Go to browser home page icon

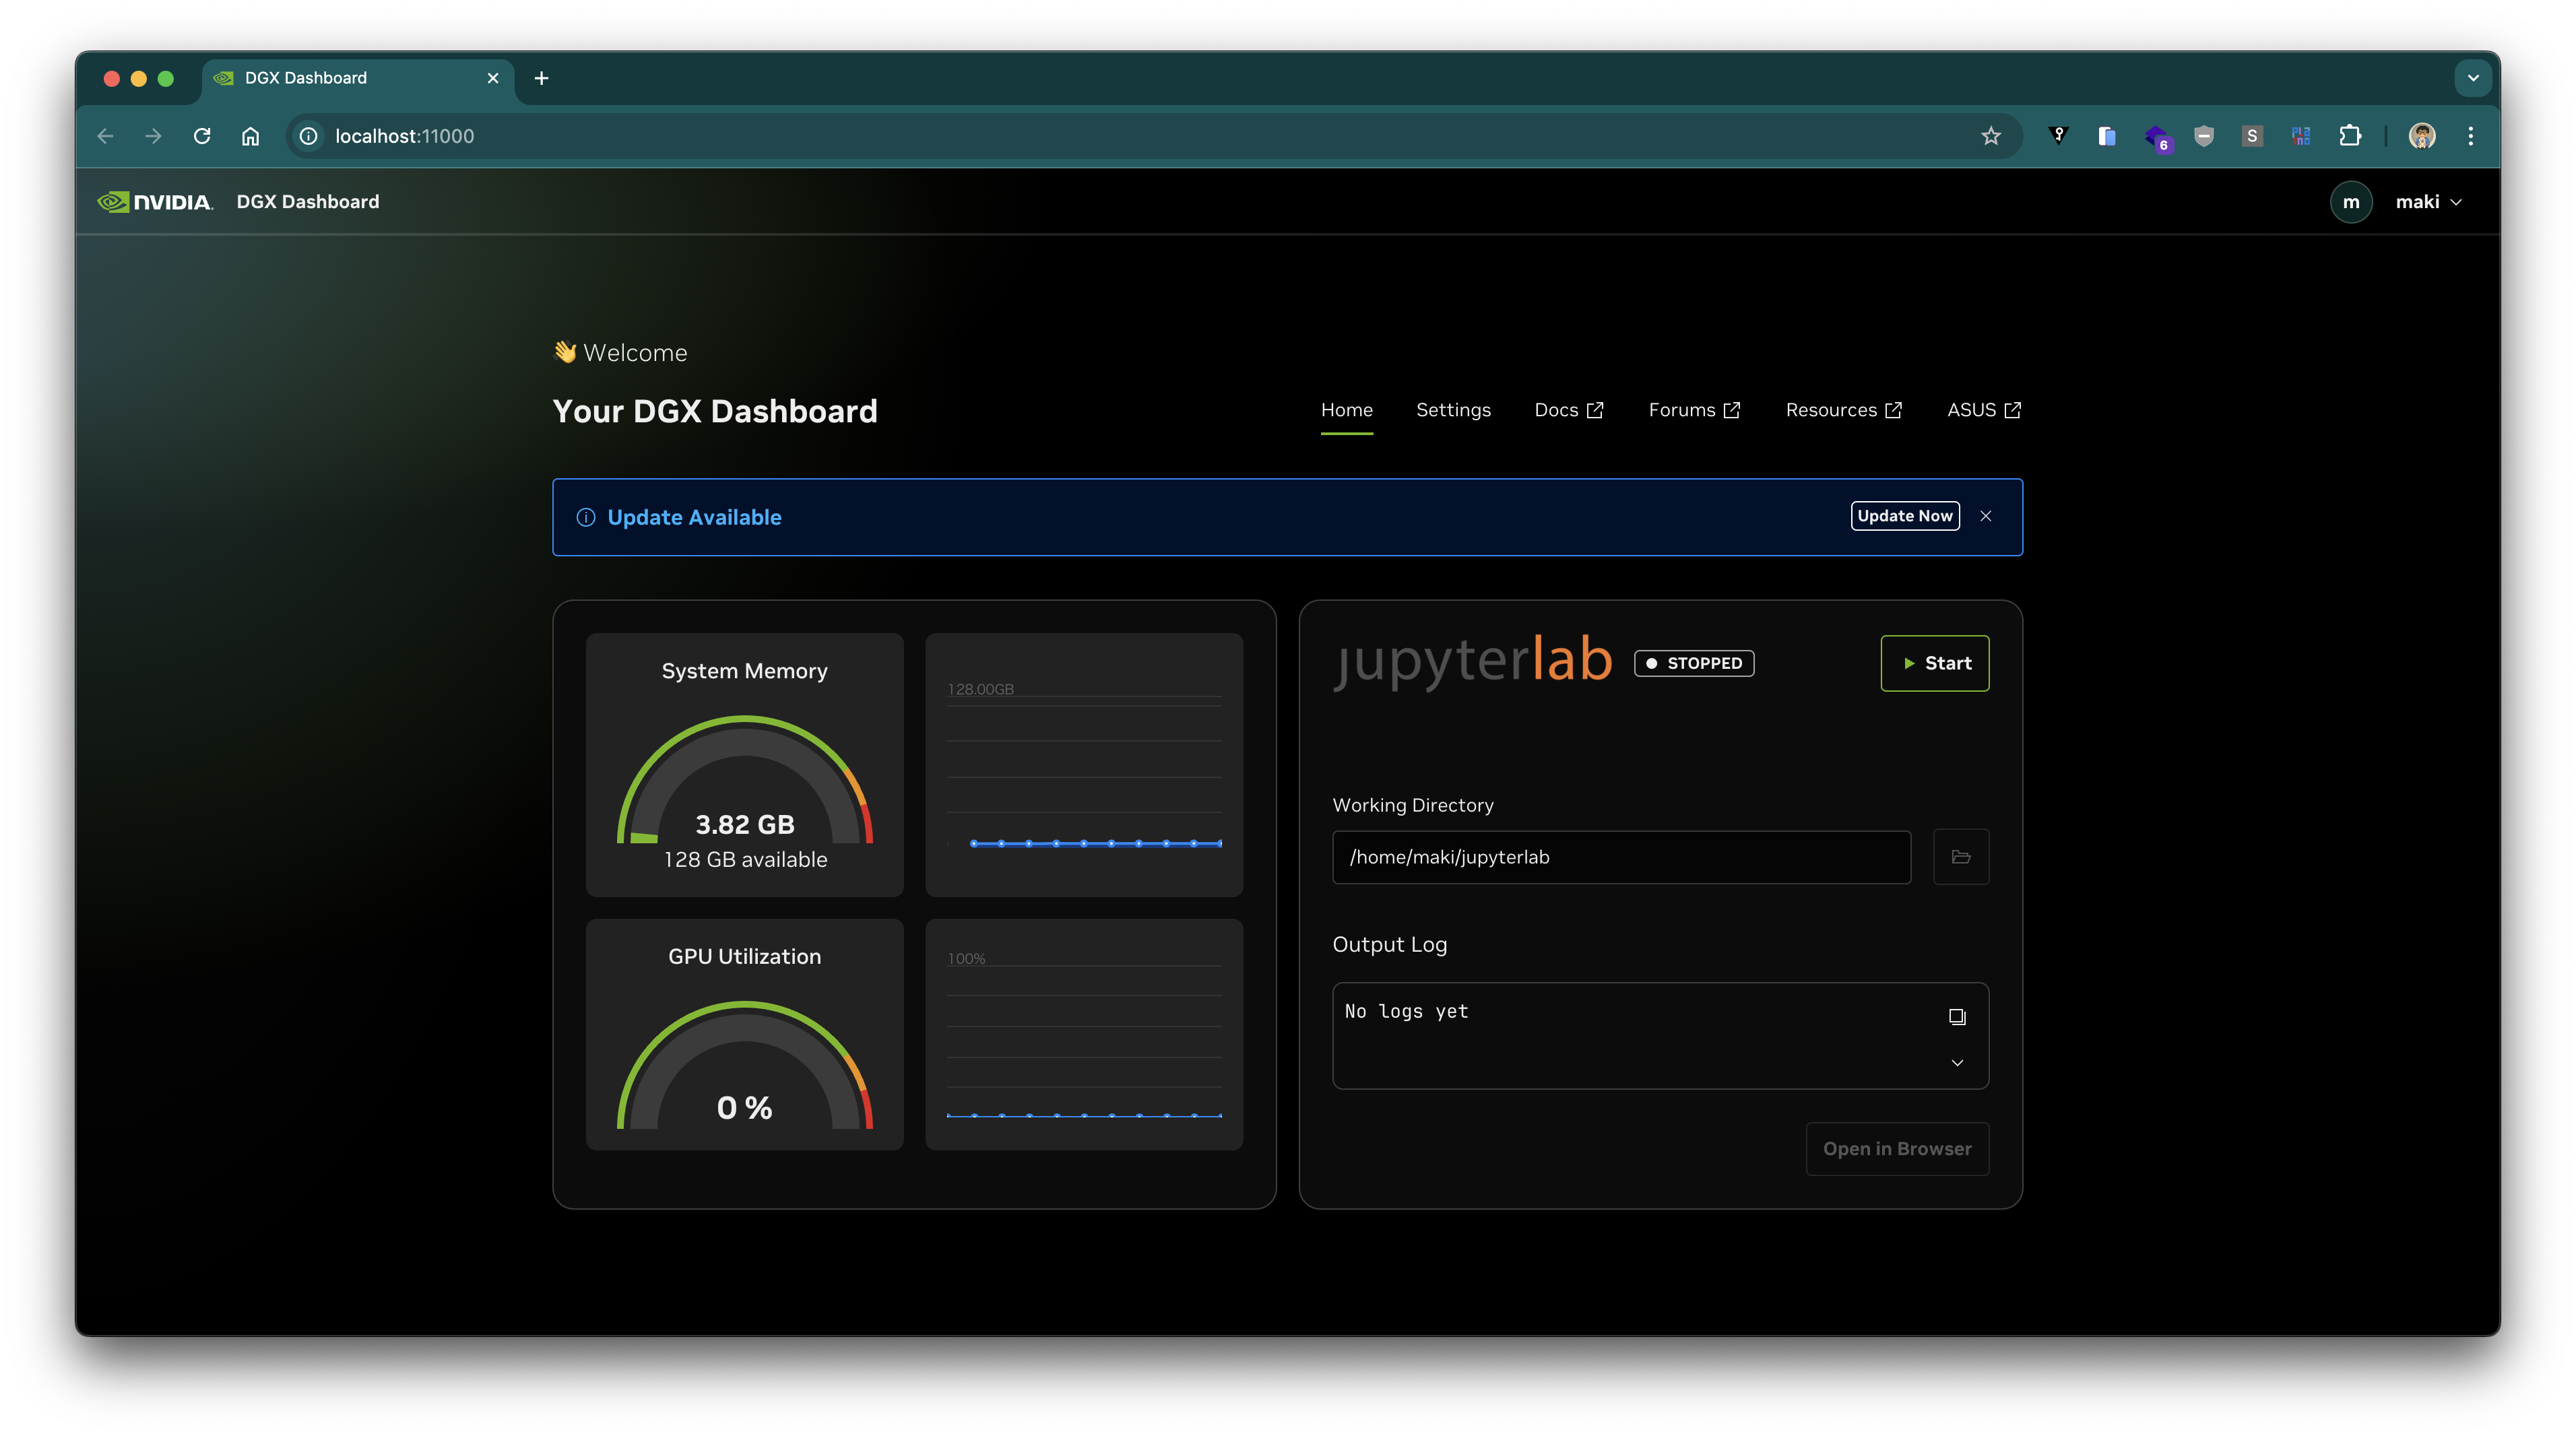coord(250,136)
